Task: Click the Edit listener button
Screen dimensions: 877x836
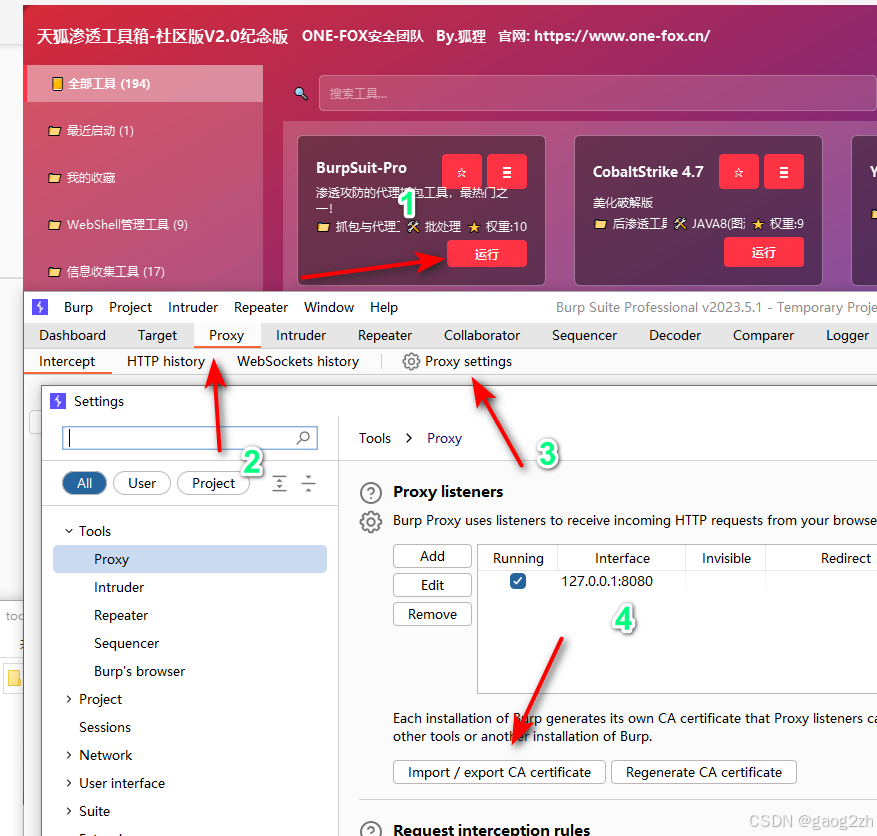Action: (432, 585)
